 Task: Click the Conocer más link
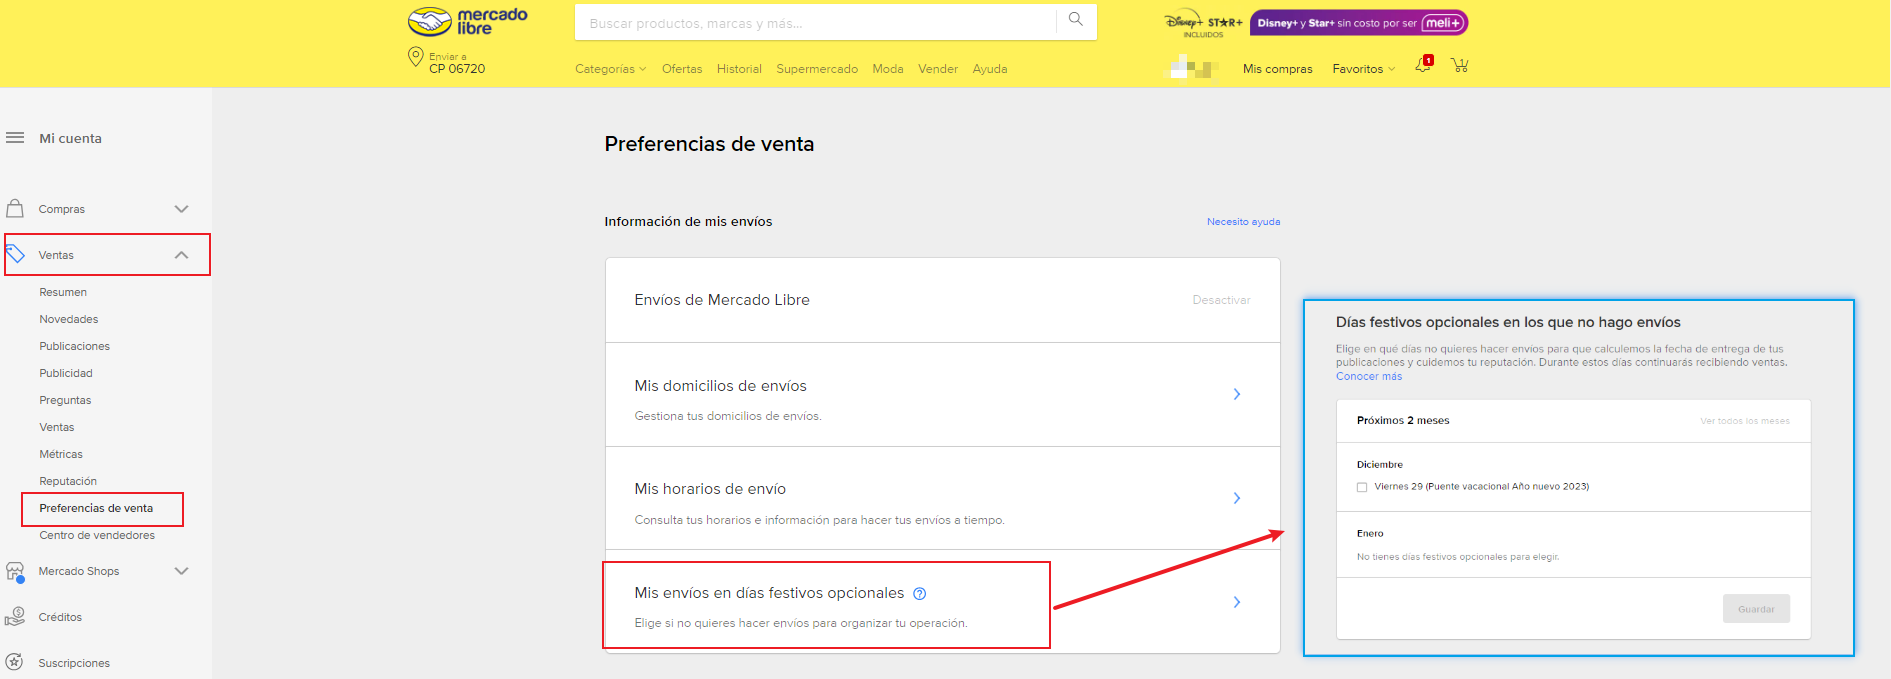tap(1369, 377)
